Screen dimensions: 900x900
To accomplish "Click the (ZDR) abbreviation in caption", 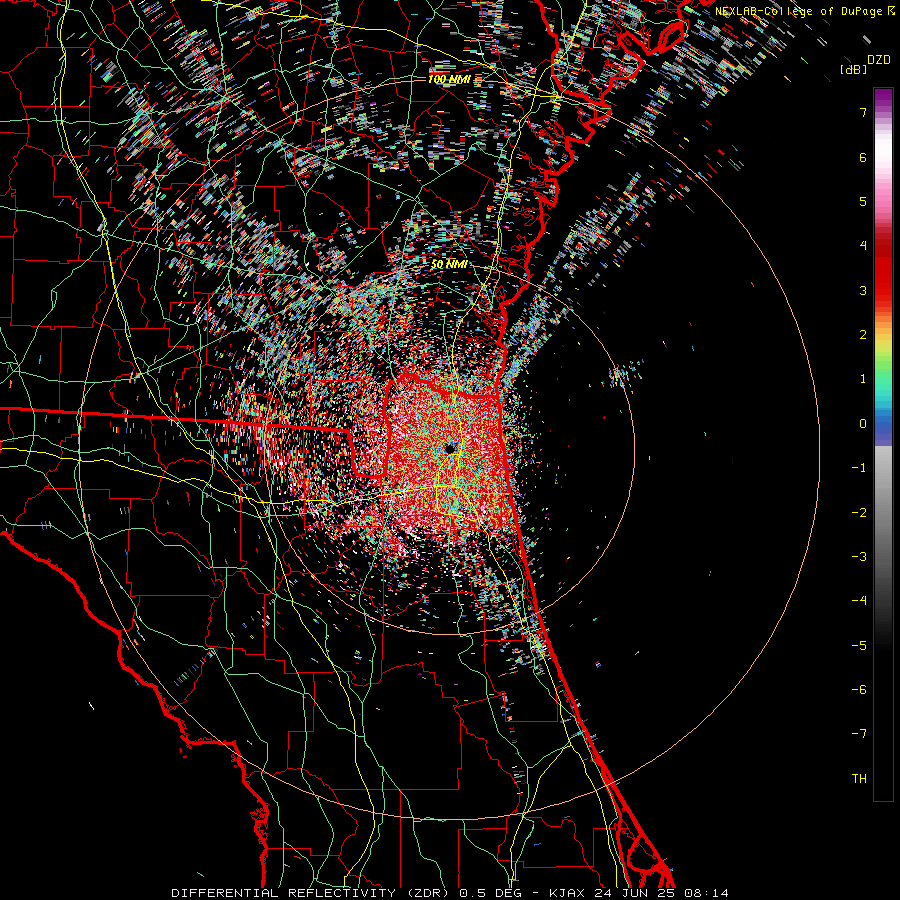I will (x=428, y=893).
